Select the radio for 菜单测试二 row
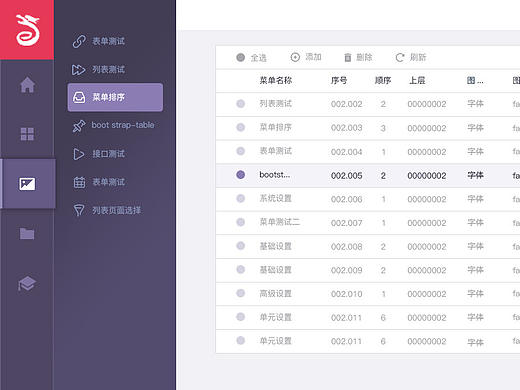The width and height of the screenshot is (520, 390). tap(240, 222)
